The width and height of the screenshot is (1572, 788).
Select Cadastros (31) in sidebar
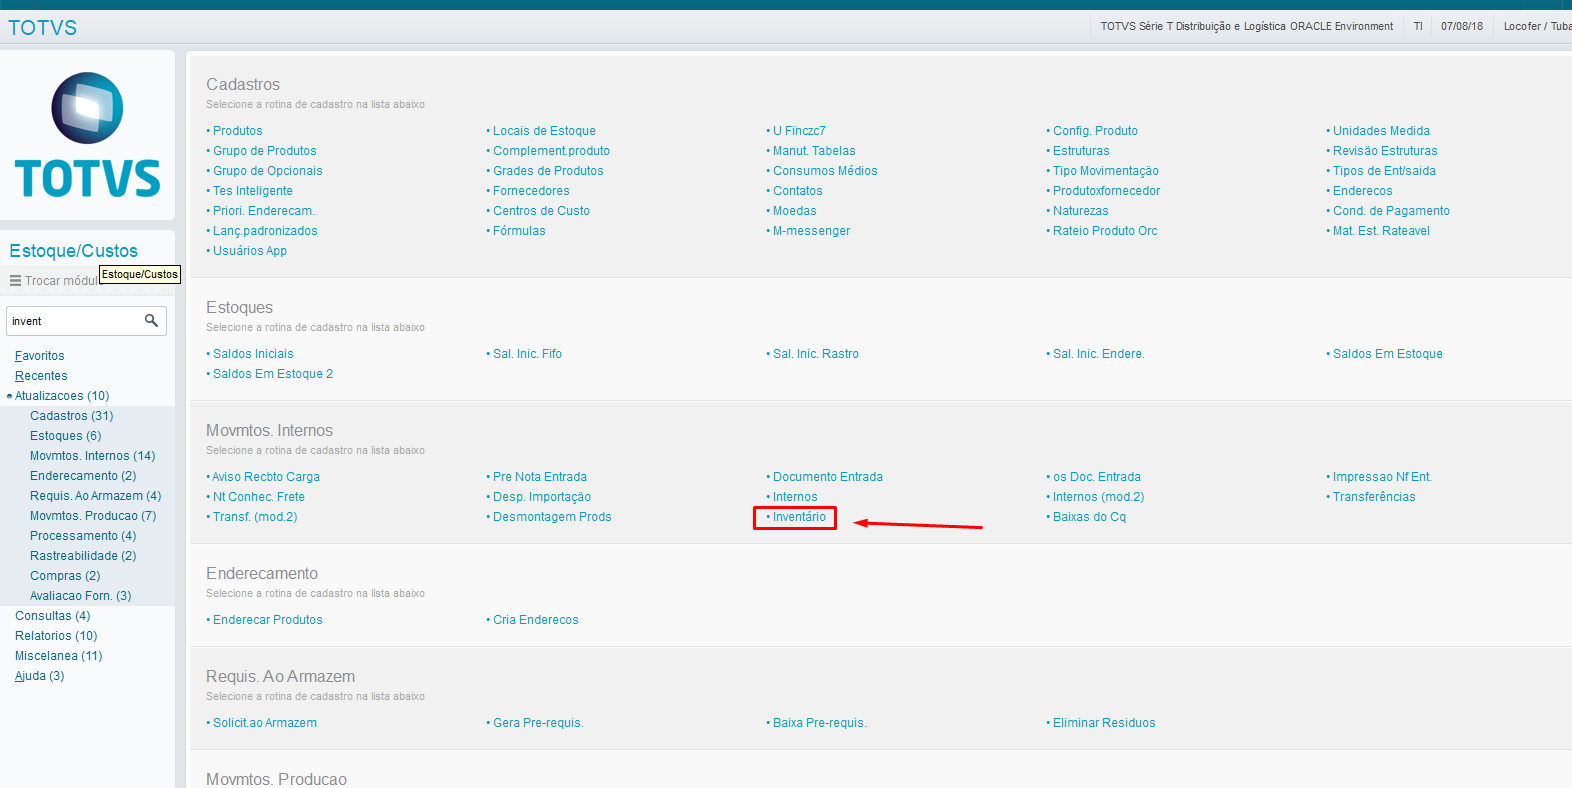point(72,416)
